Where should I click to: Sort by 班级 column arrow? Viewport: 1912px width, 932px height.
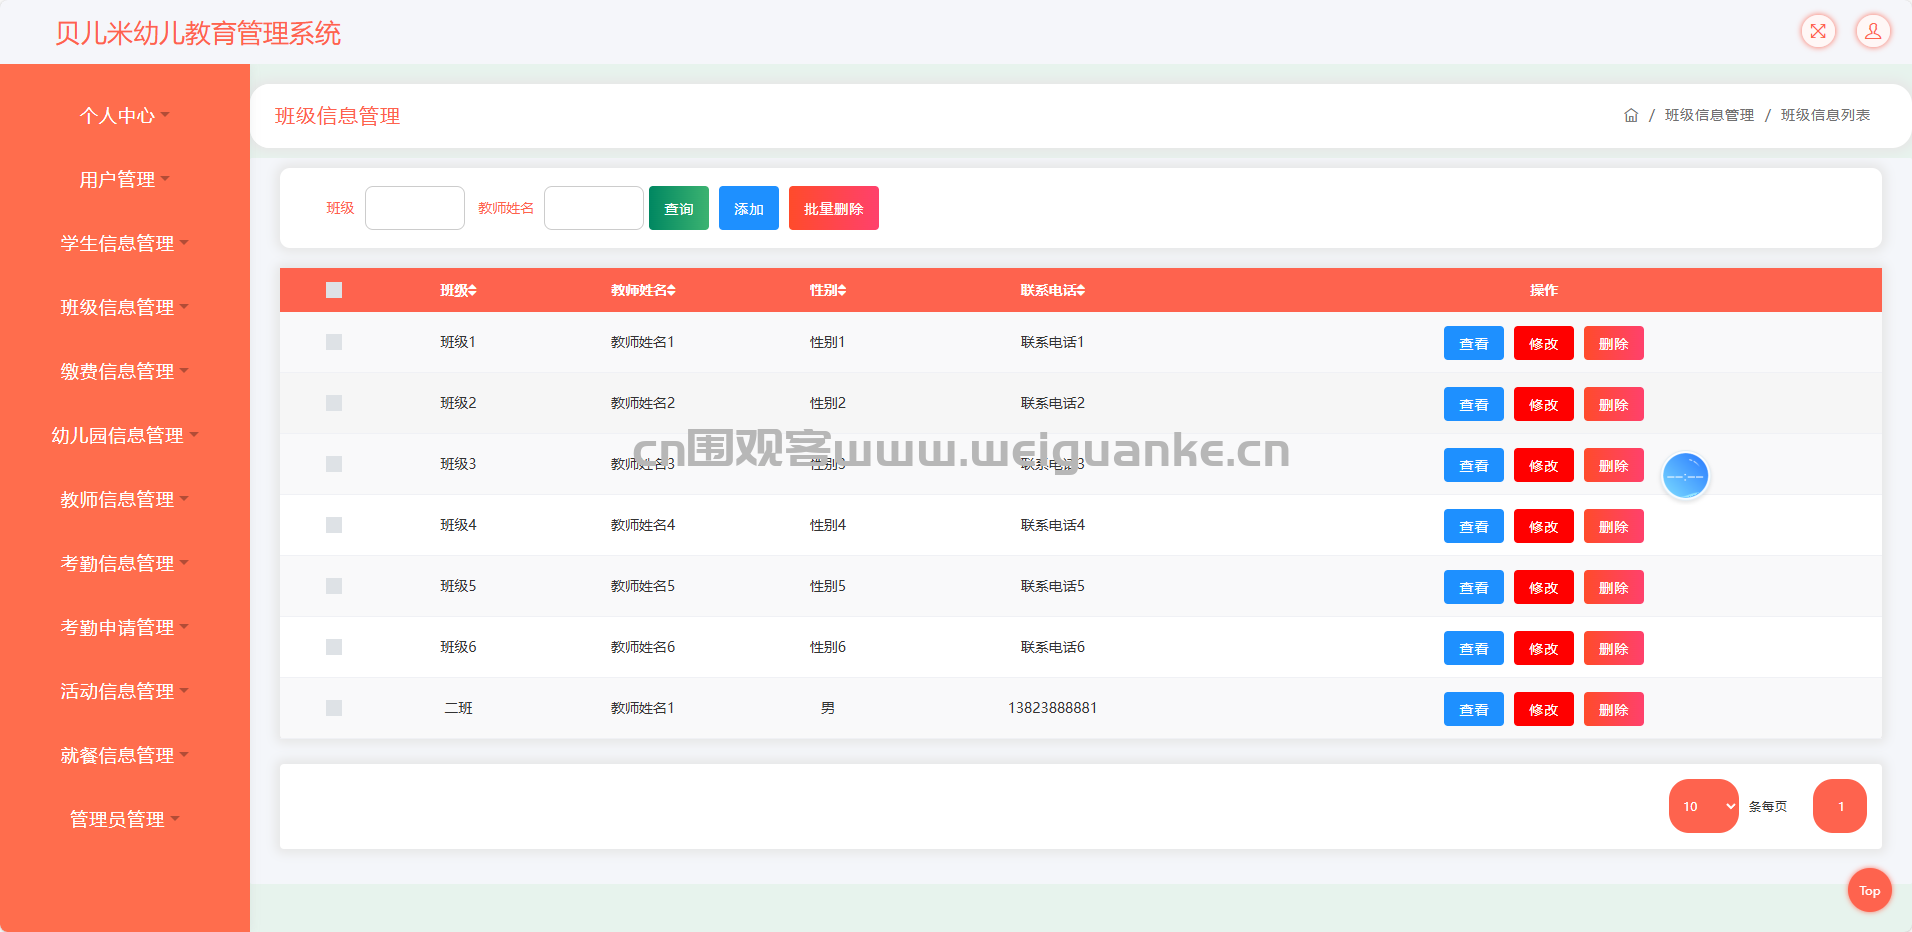473,290
